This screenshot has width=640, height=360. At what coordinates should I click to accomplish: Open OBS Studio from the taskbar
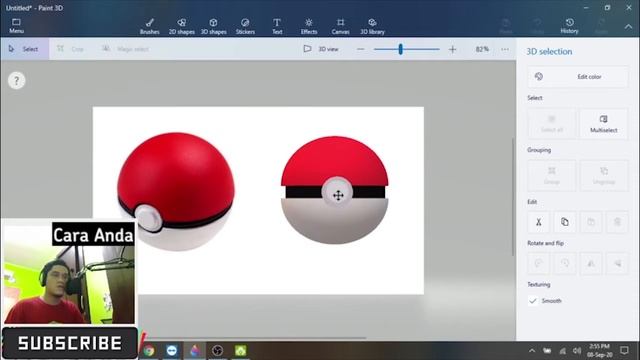[218, 351]
